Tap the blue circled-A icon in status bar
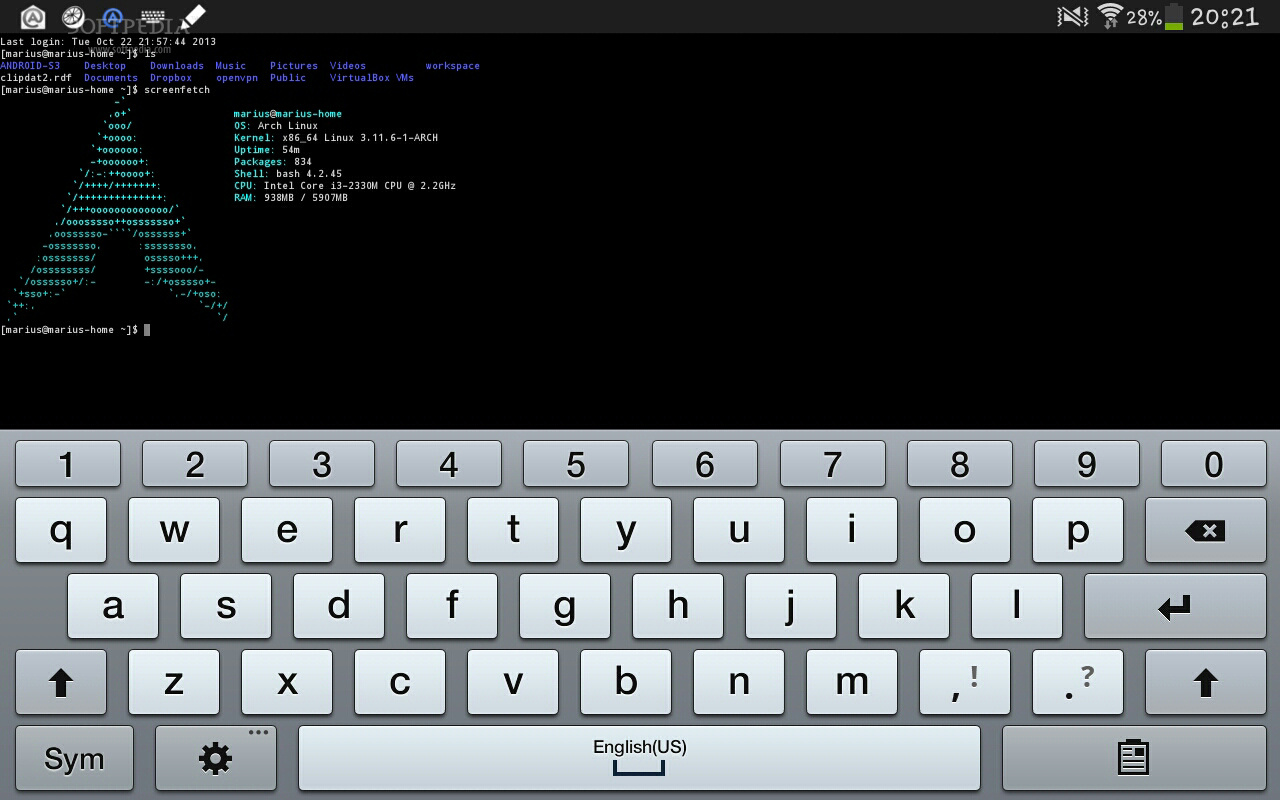Screen dimensions: 1280x800 pyautogui.click(x=112, y=17)
